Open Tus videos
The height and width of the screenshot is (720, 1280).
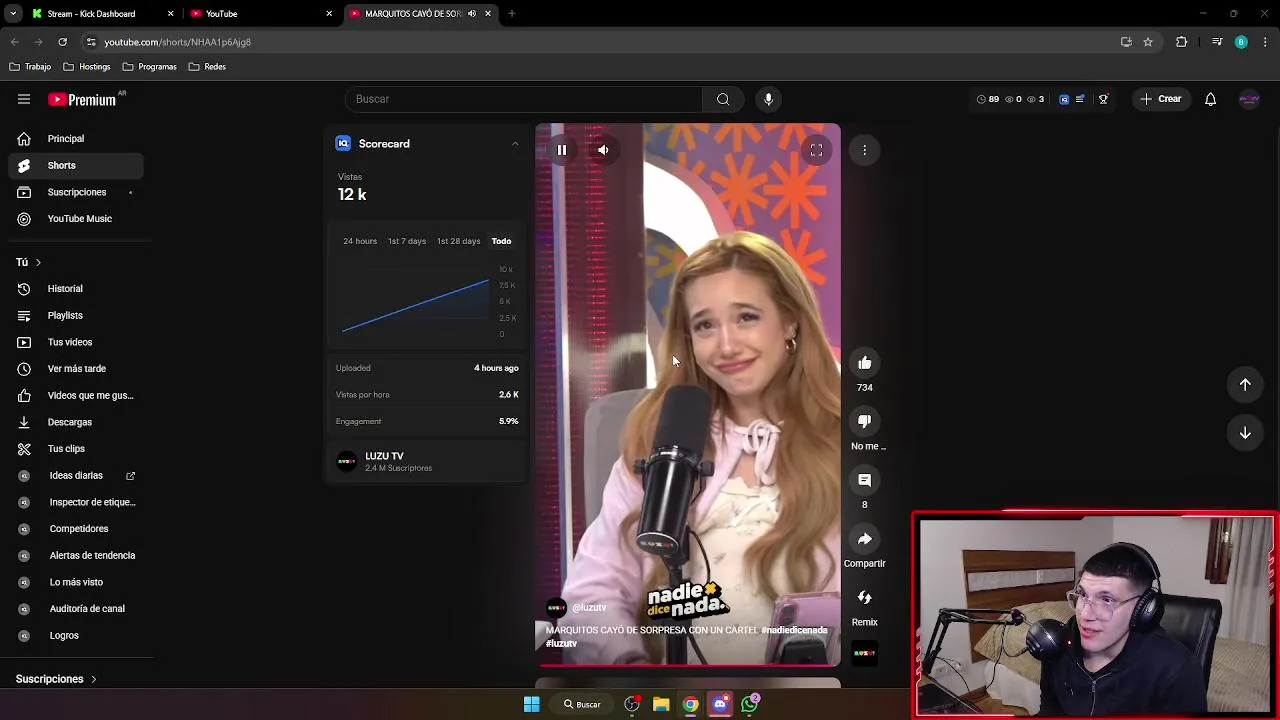pos(76,342)
